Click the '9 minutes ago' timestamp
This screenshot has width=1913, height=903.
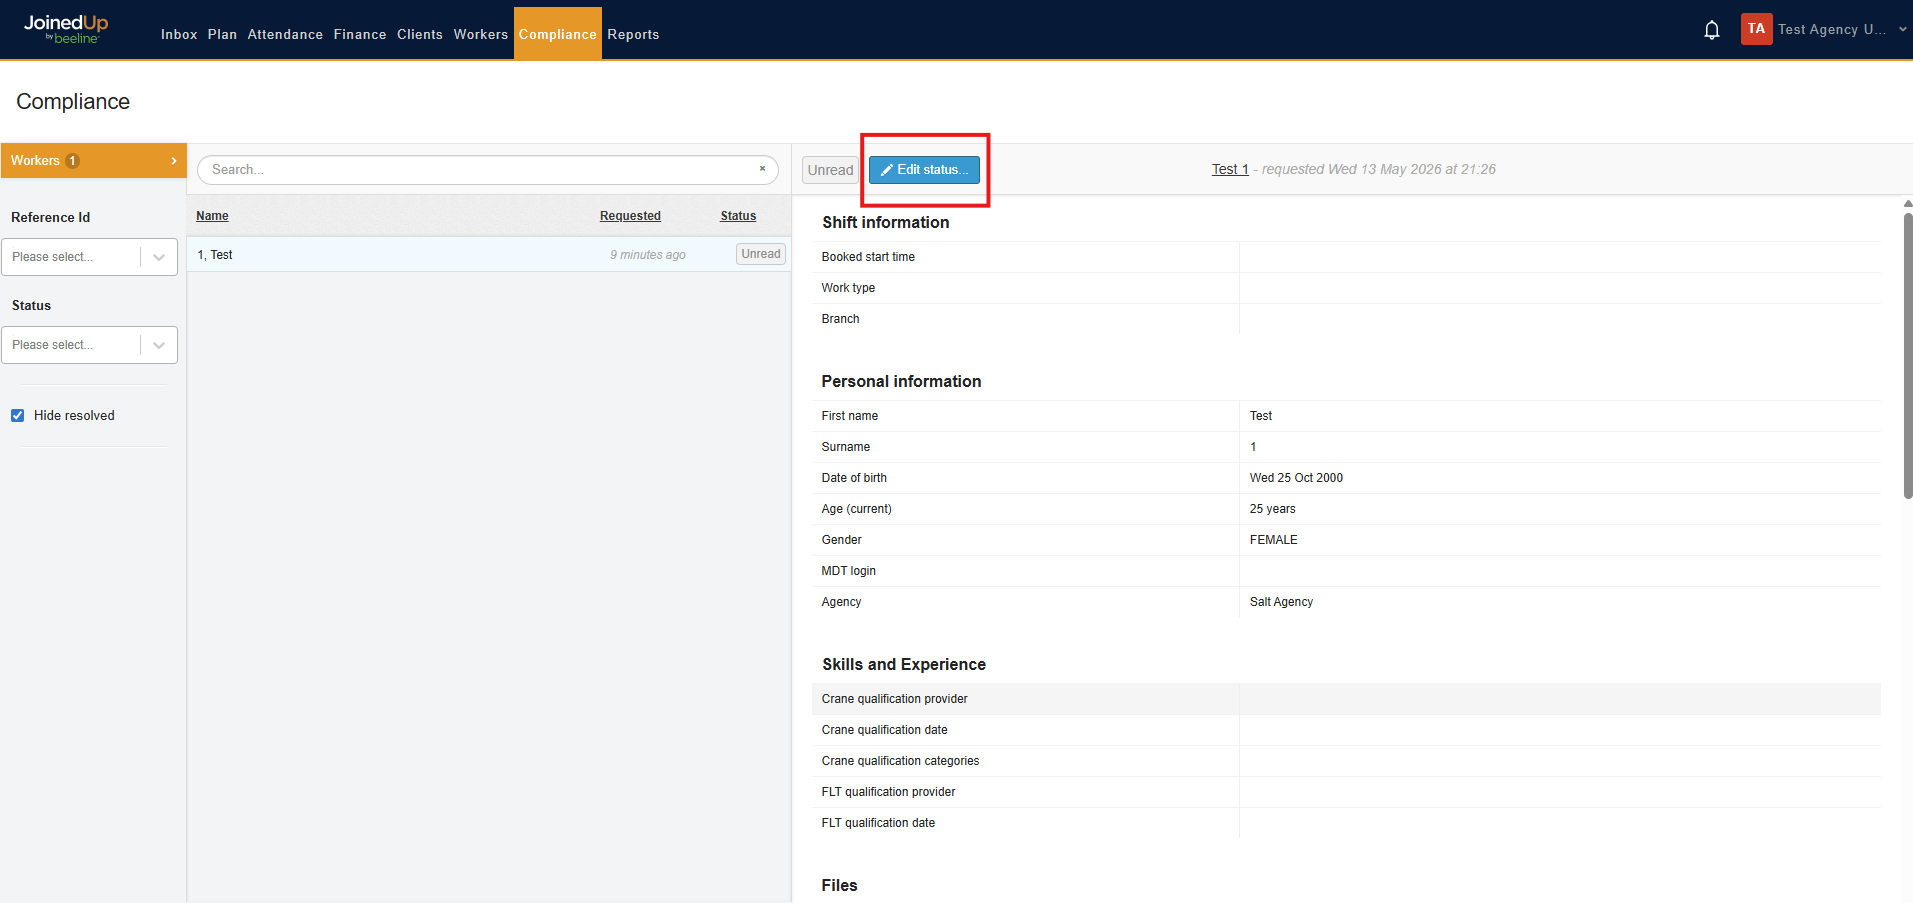coord(648,255)
